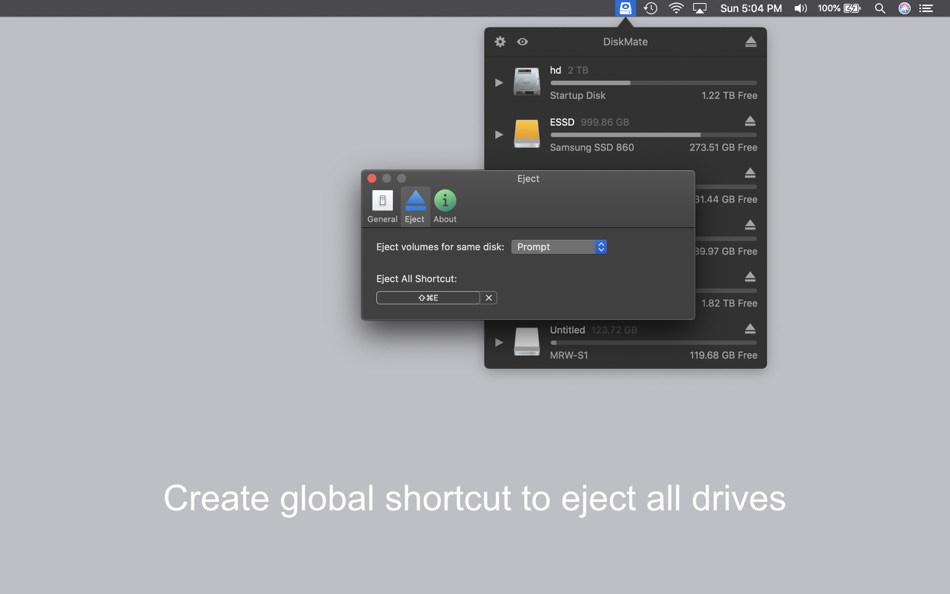This screenshot has height=594, width=950.
Task: Click the DiskMate panel title
Action: (x=625, y=42)
